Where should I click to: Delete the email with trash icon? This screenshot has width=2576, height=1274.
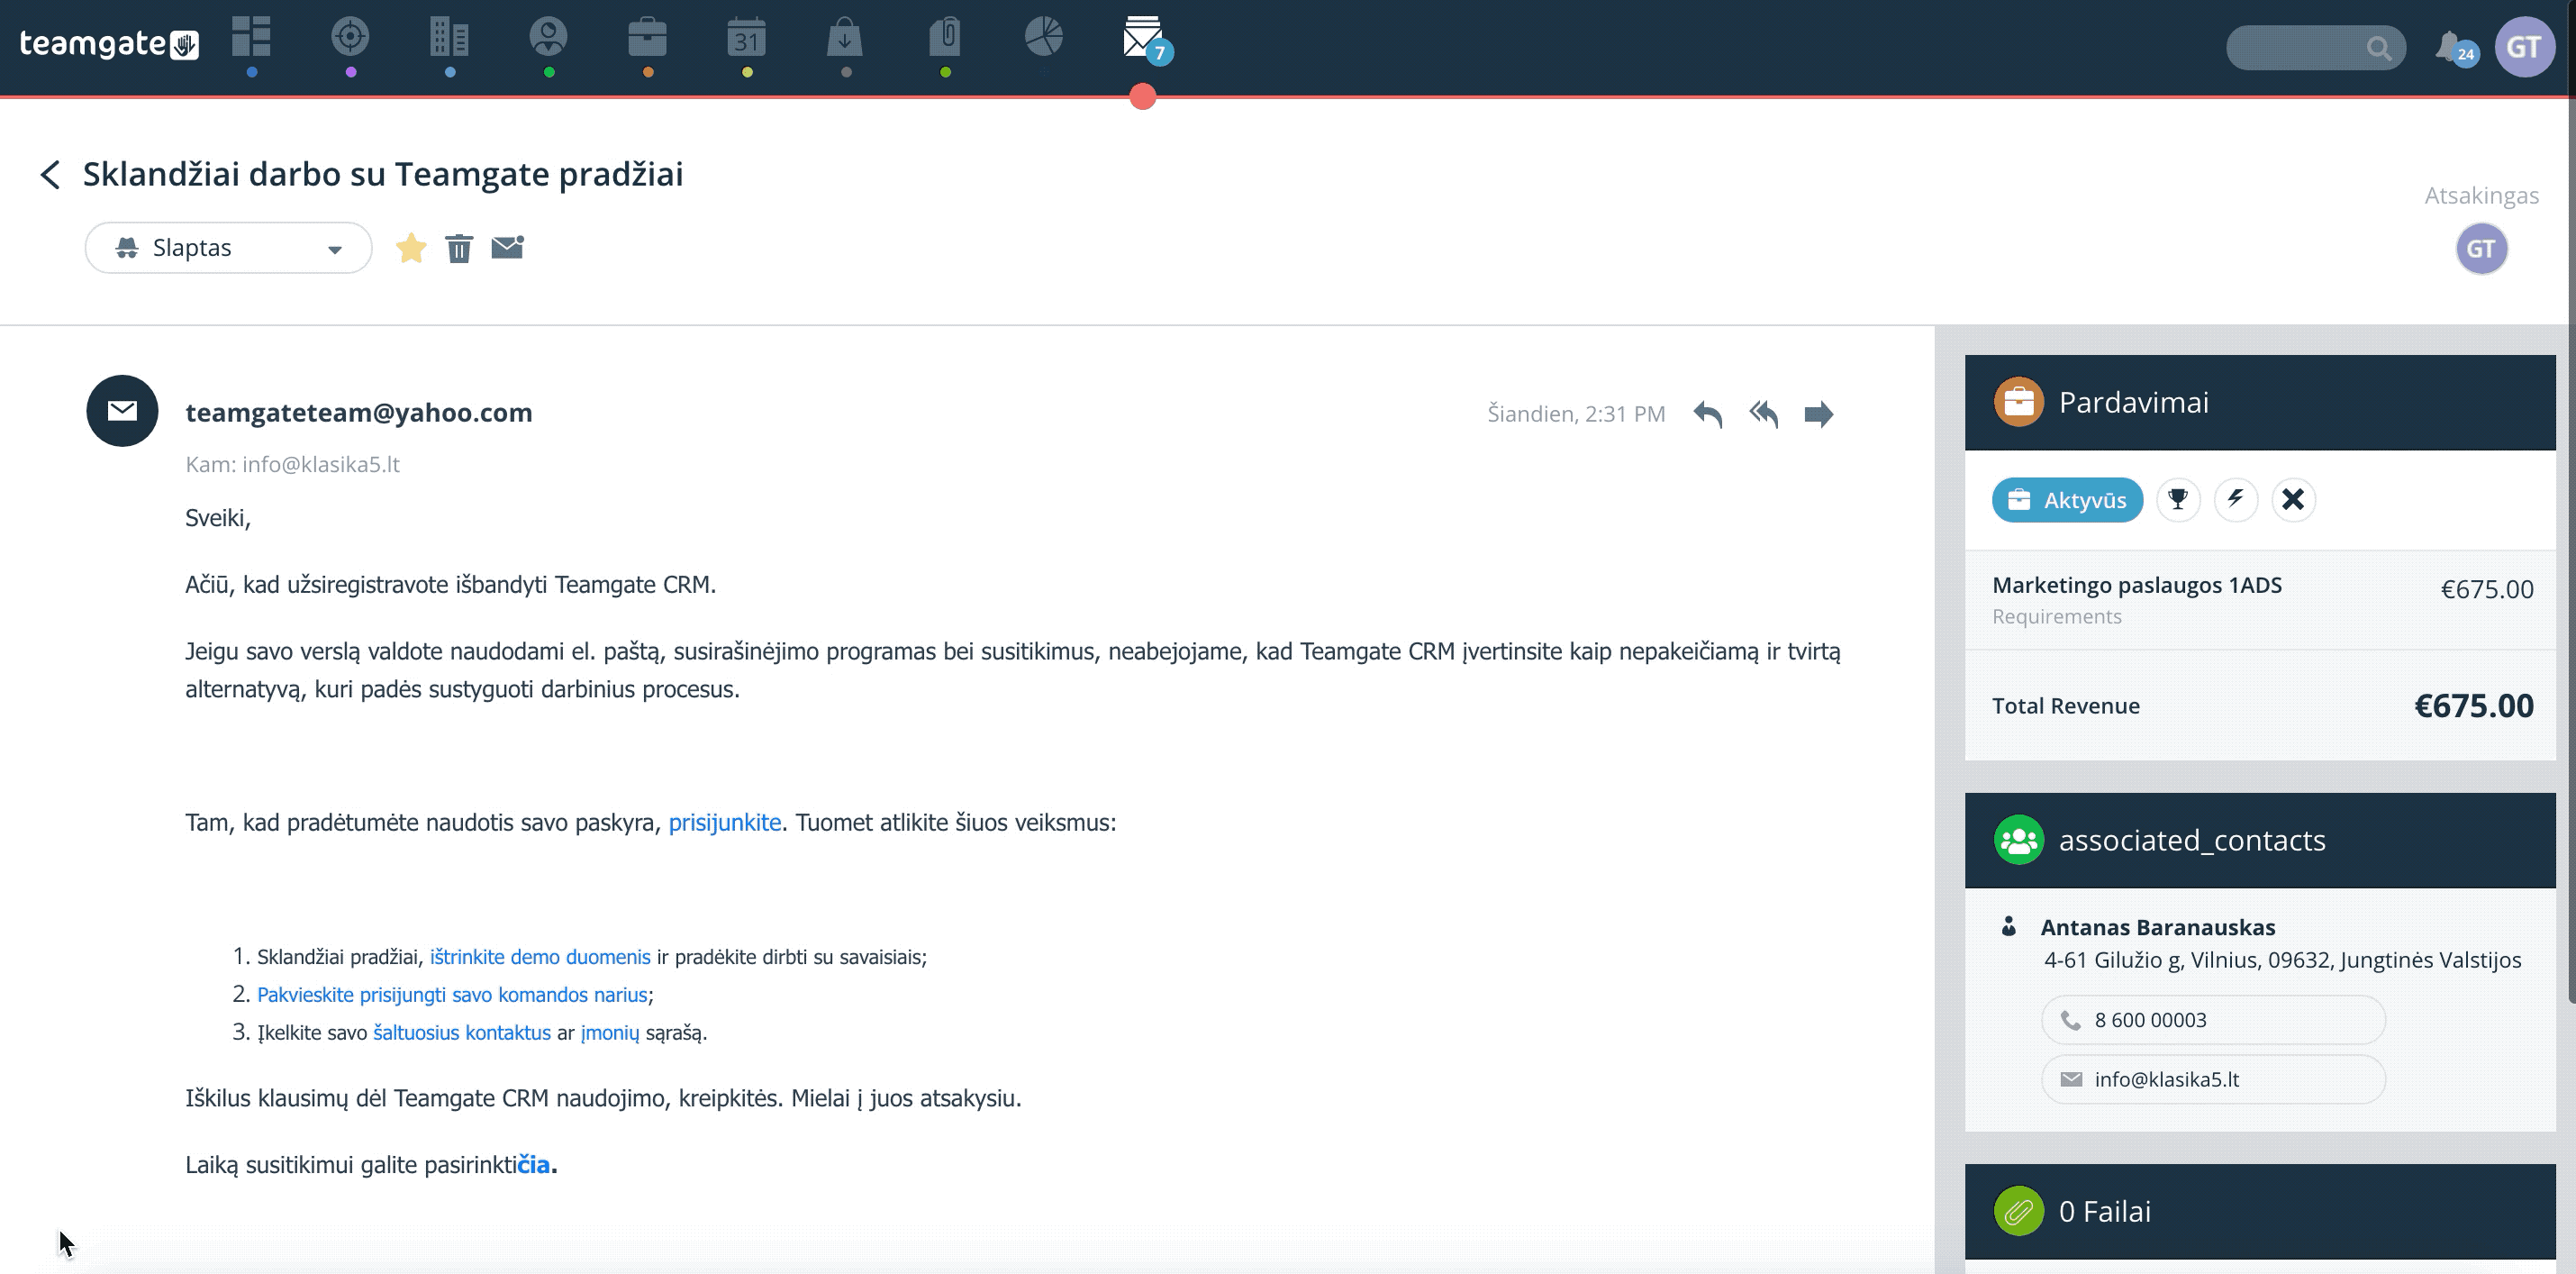(459, 247)
